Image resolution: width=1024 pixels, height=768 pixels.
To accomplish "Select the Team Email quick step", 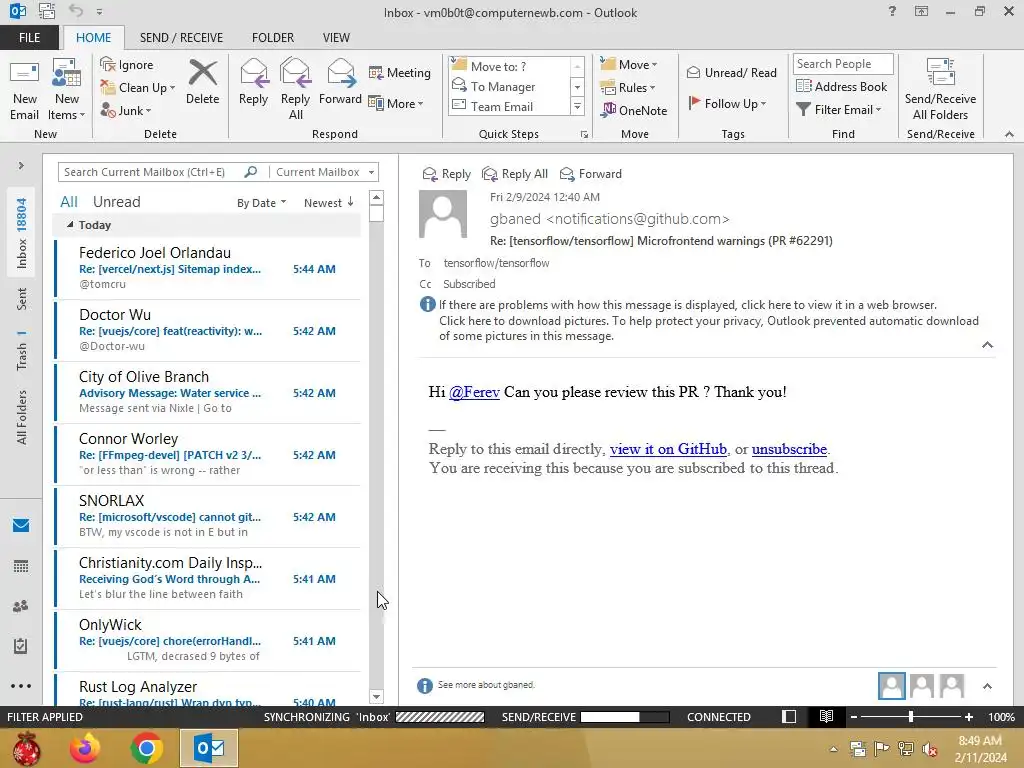I will (x=509, y=106).
